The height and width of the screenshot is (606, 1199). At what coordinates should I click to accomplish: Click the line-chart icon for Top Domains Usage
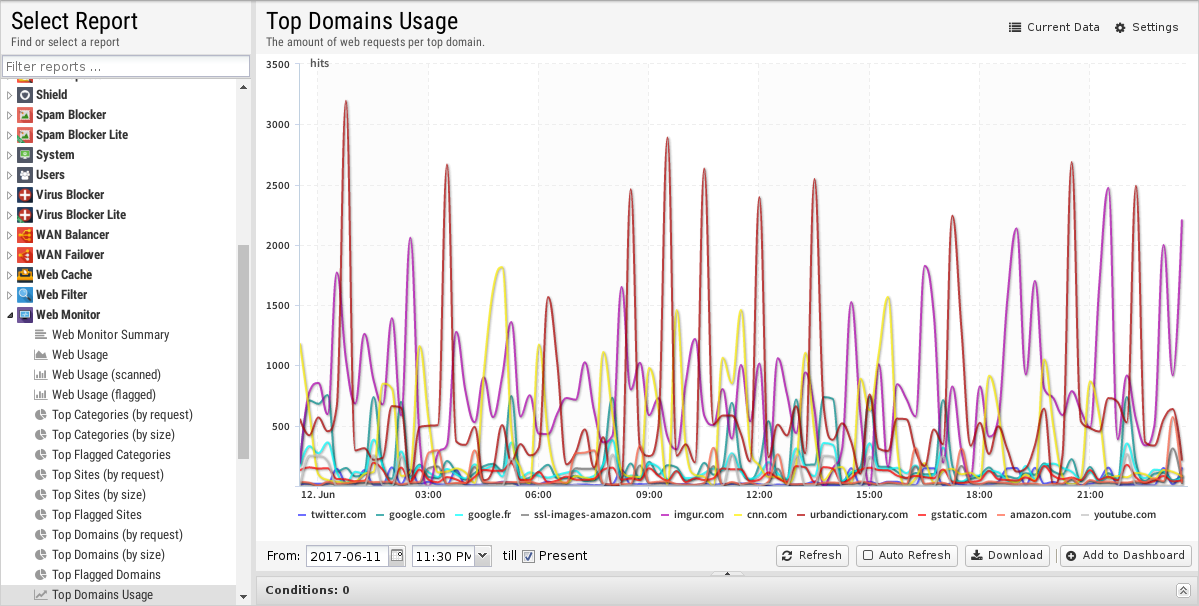(x=41, y=595)
